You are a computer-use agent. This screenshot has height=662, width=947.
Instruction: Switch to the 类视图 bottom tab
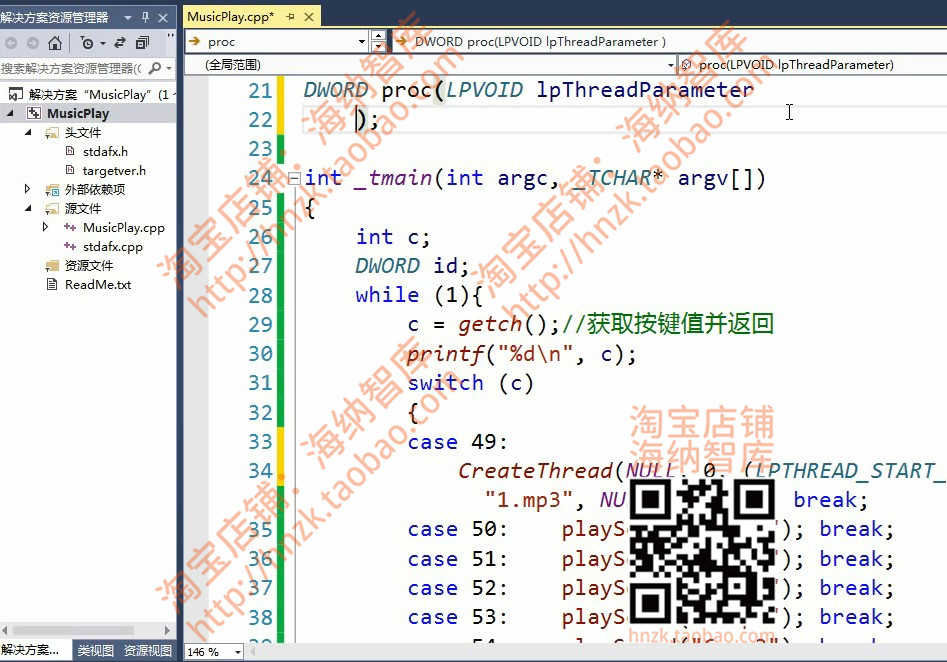[x=95, y=651]
